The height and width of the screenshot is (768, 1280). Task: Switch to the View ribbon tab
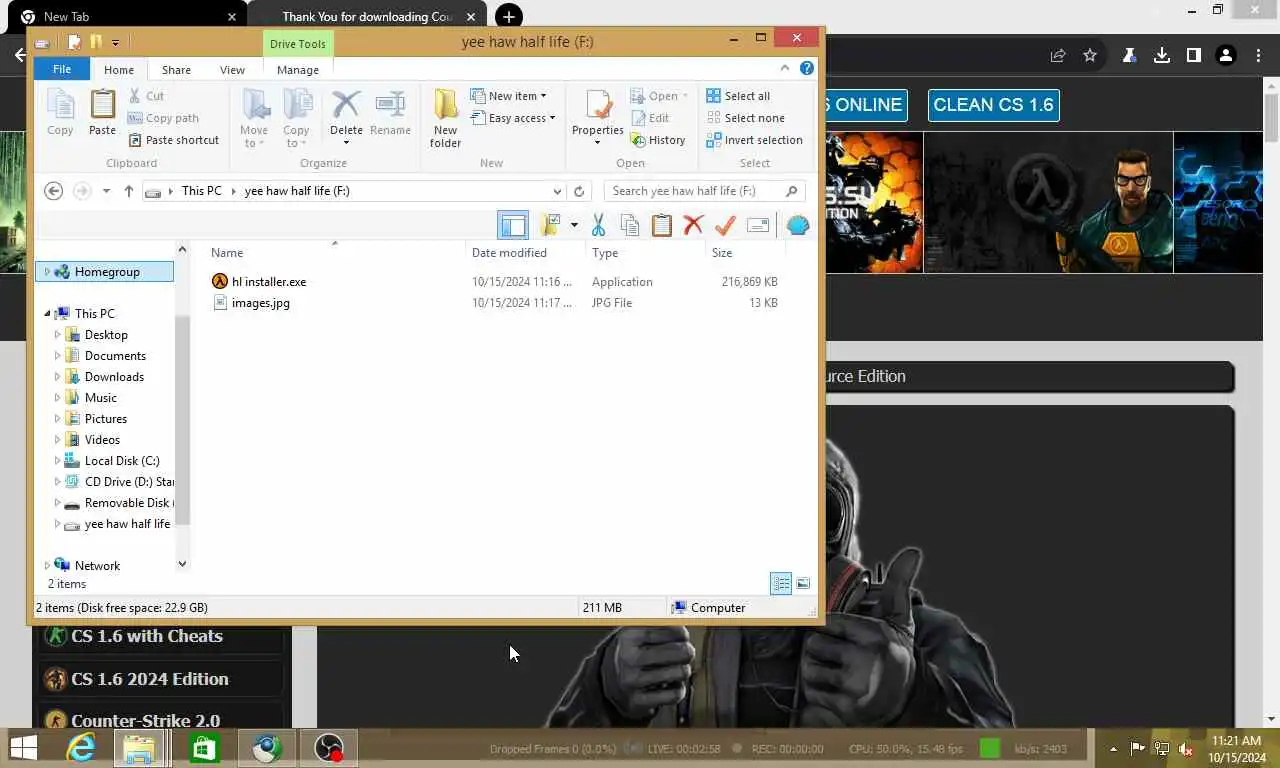pyautogui.click(x=232, y=70)
